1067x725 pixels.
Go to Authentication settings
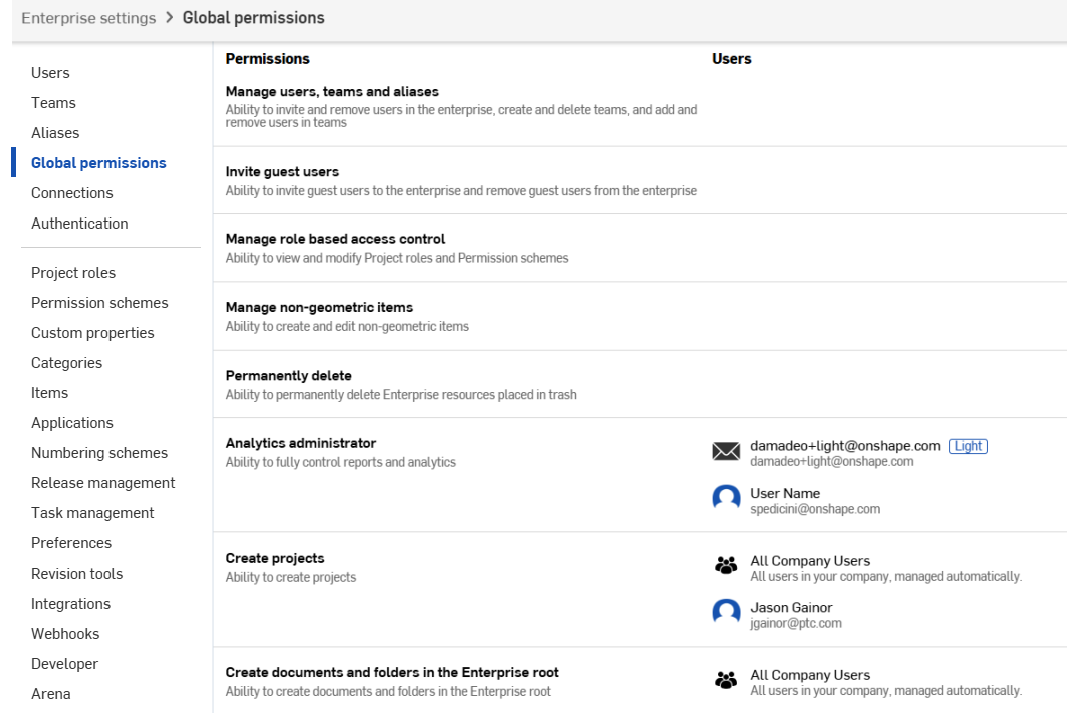(79, 224)
